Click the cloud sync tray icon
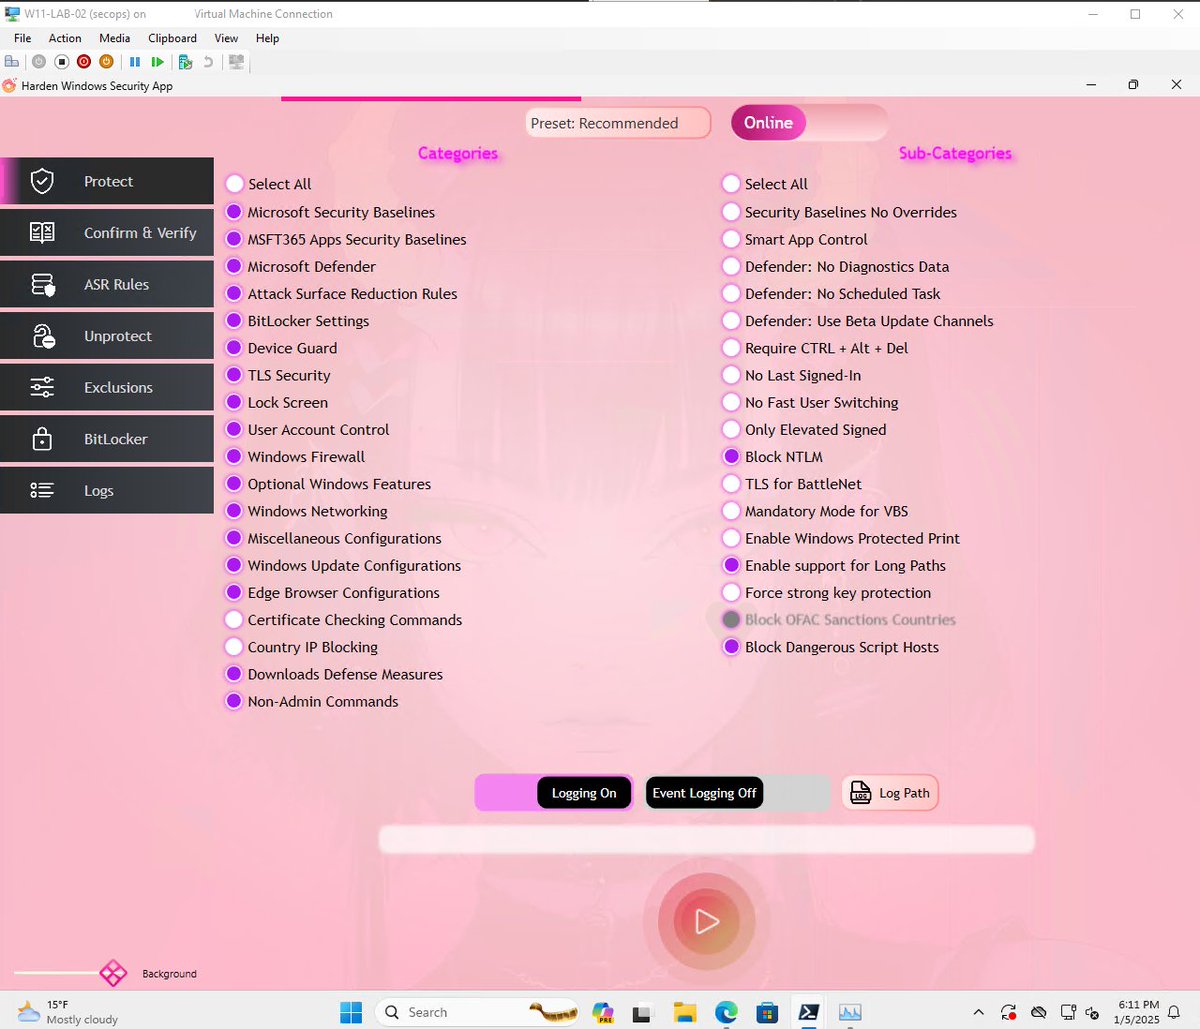Image resolution: width=1200 pixels, height=1029 pixels. (1039, 1012)
